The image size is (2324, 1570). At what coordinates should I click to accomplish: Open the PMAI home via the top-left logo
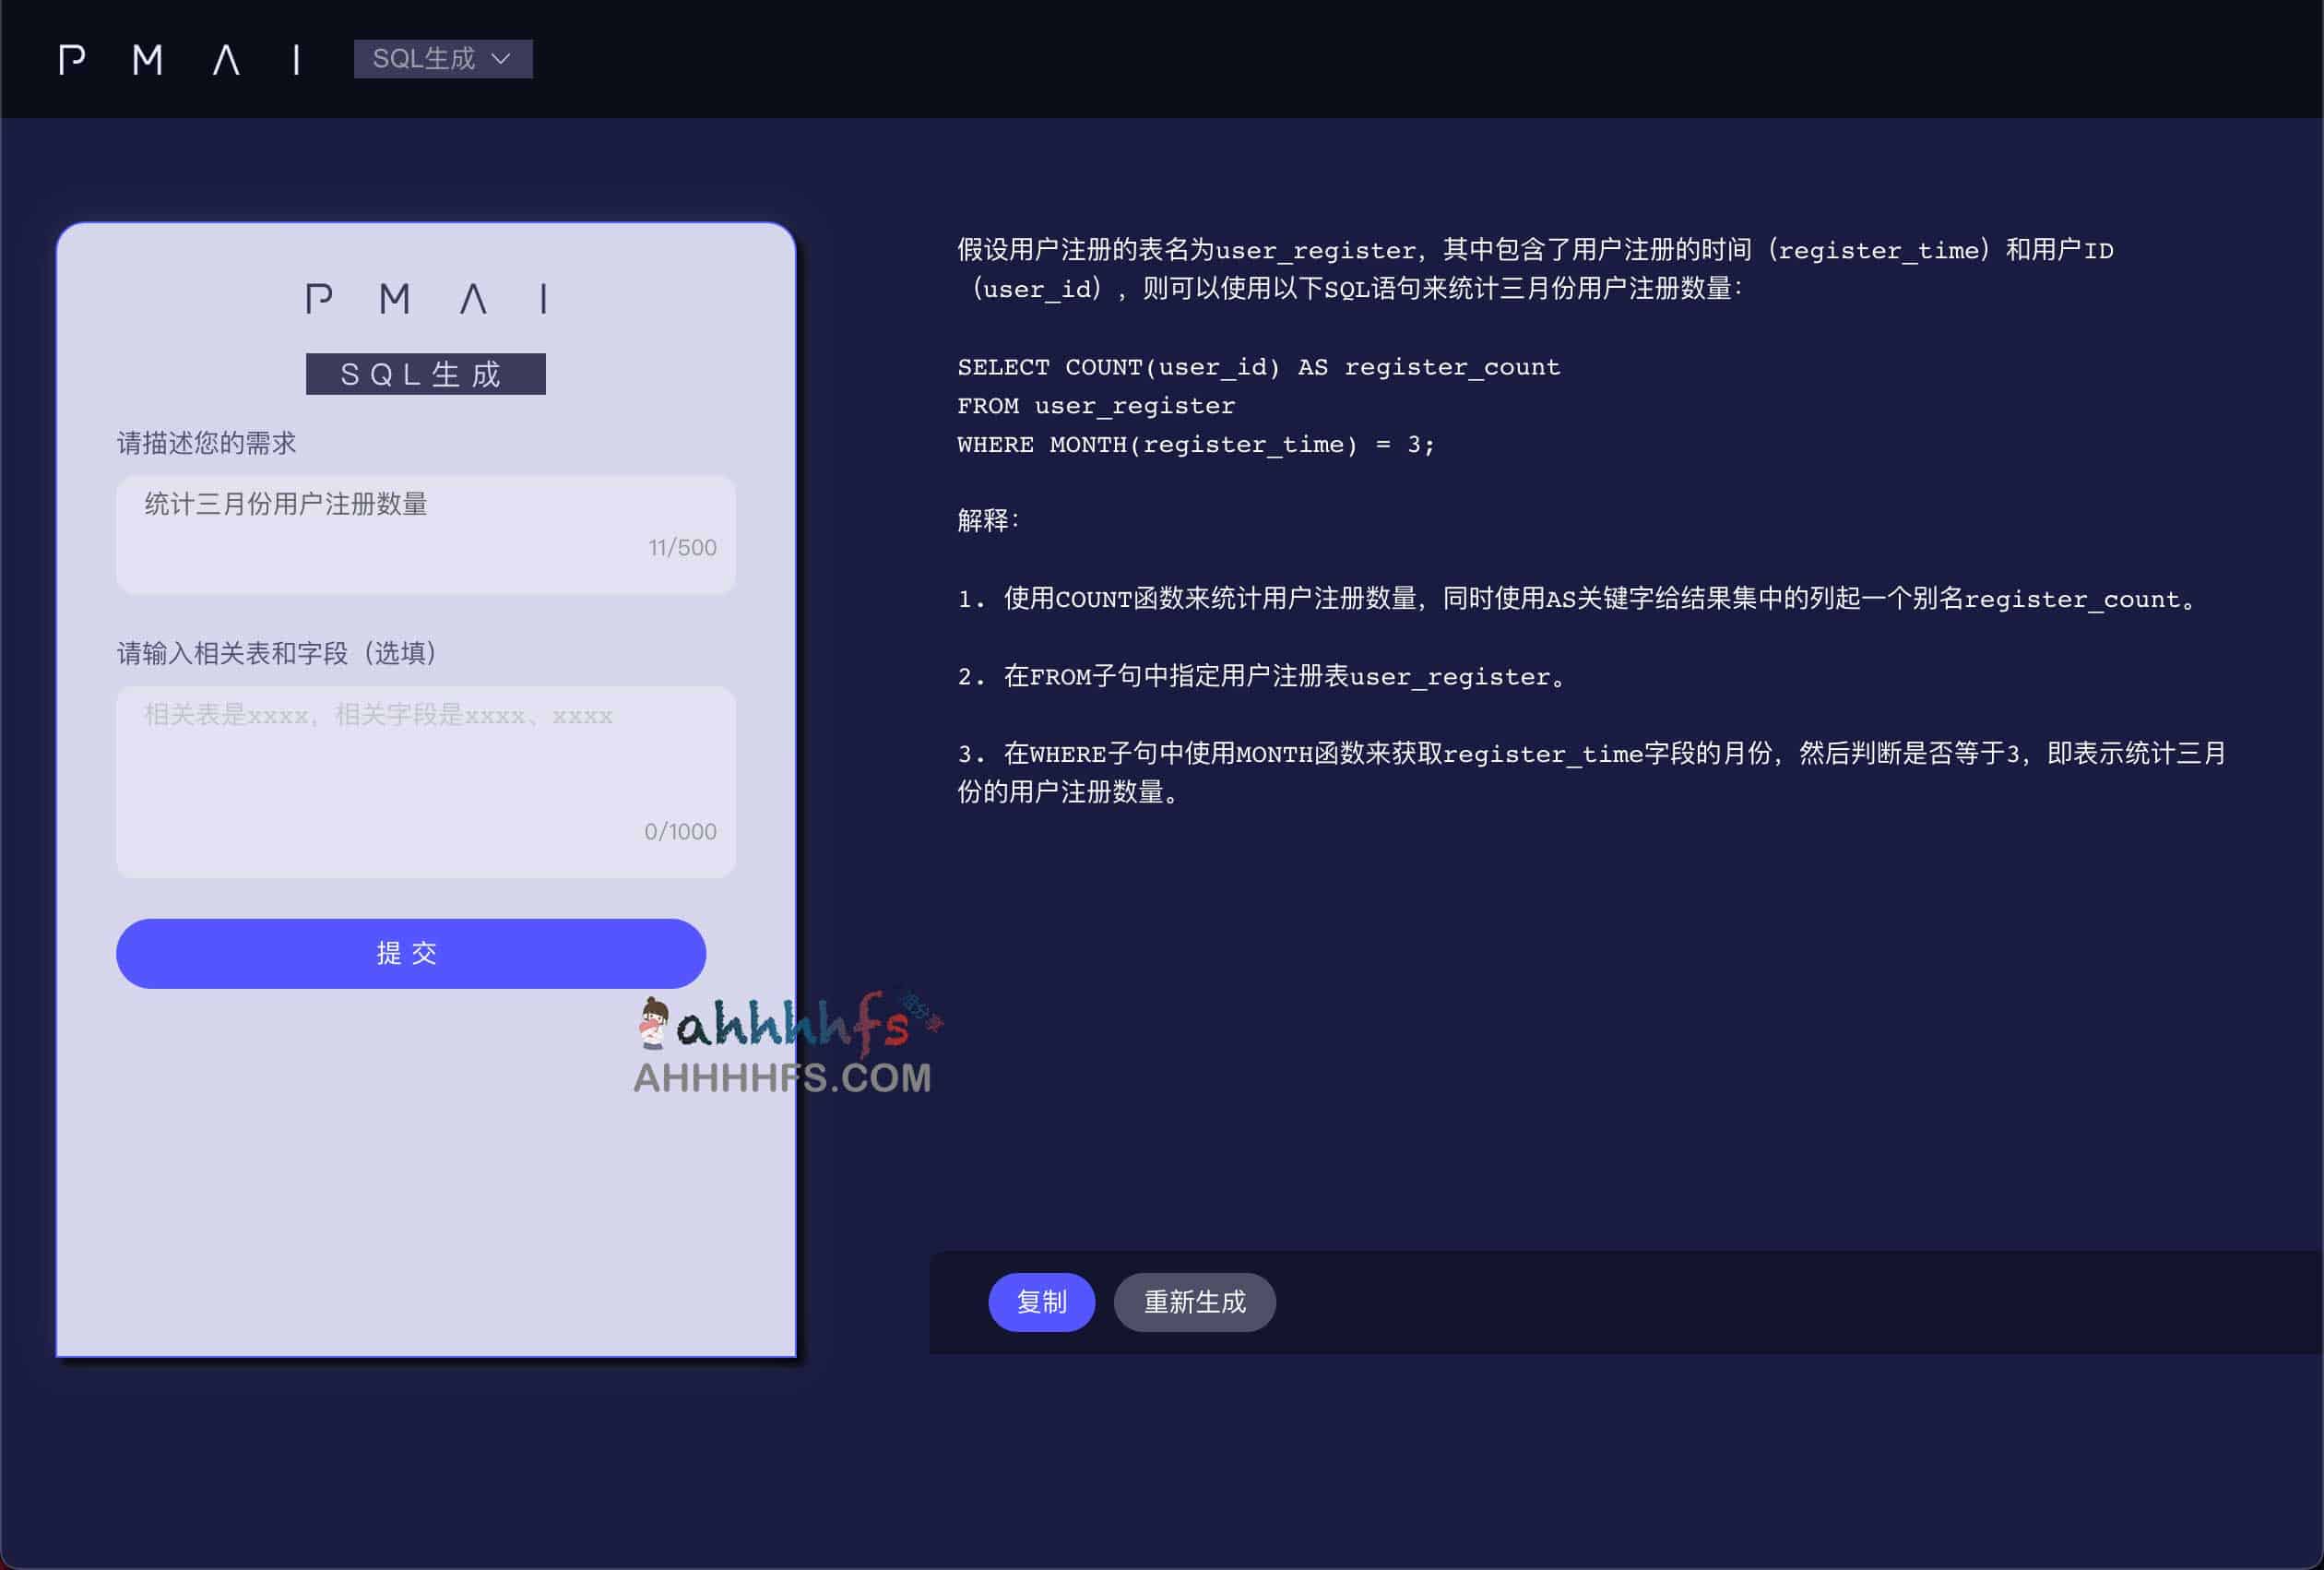[x=180, y=60]
